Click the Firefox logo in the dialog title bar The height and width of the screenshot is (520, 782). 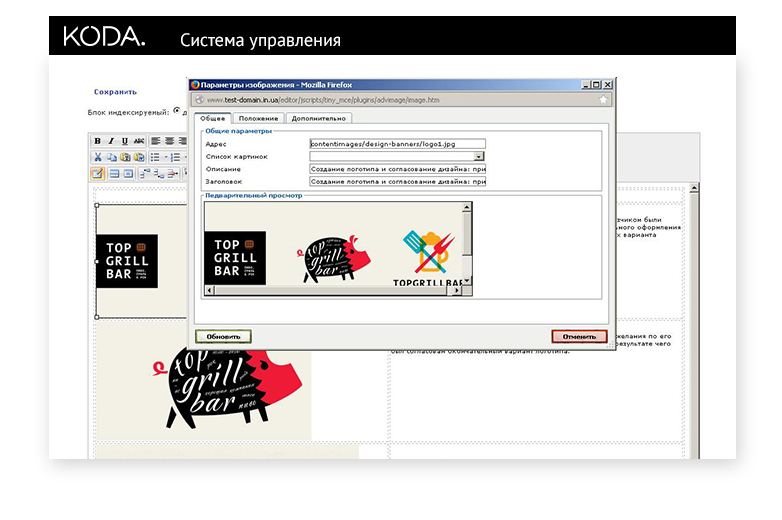(195, 85)
